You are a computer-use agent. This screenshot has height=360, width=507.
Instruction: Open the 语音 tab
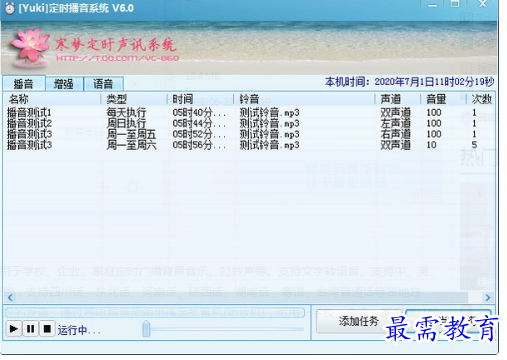pyautogui.click(x=103, y=84)
